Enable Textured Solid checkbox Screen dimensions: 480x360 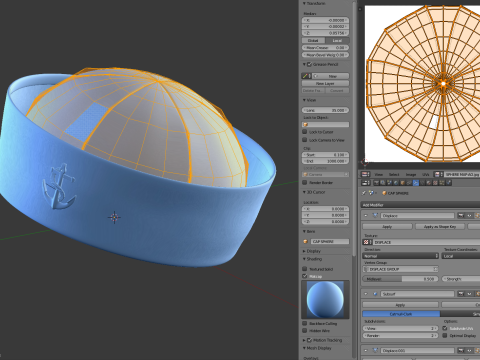pos(305,269)
